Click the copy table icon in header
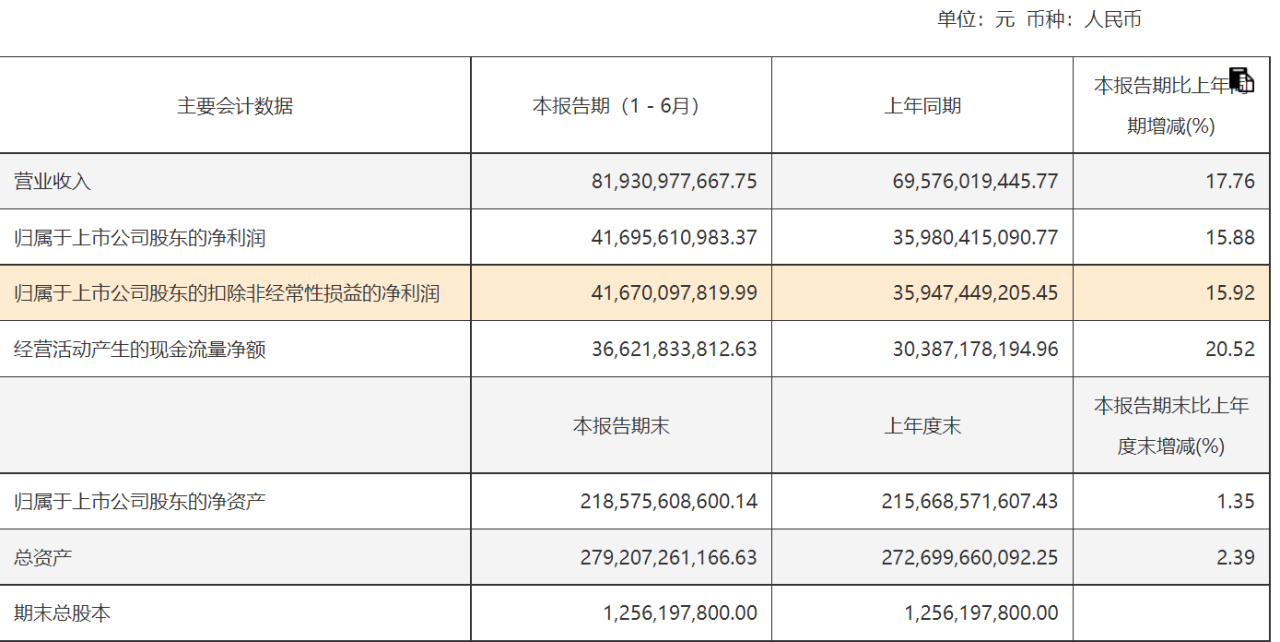This screenshot has height=642, width=1280. pyautogui.click(x=1241, y=81)
